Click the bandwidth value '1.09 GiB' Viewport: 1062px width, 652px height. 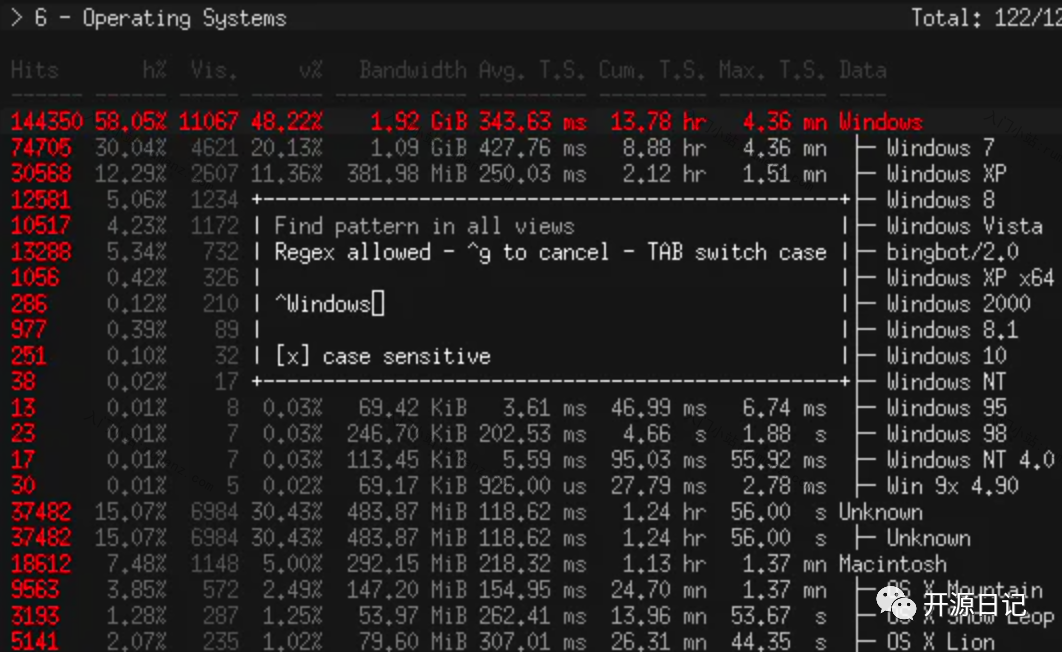pyautogui.click(x=419, y=148)
